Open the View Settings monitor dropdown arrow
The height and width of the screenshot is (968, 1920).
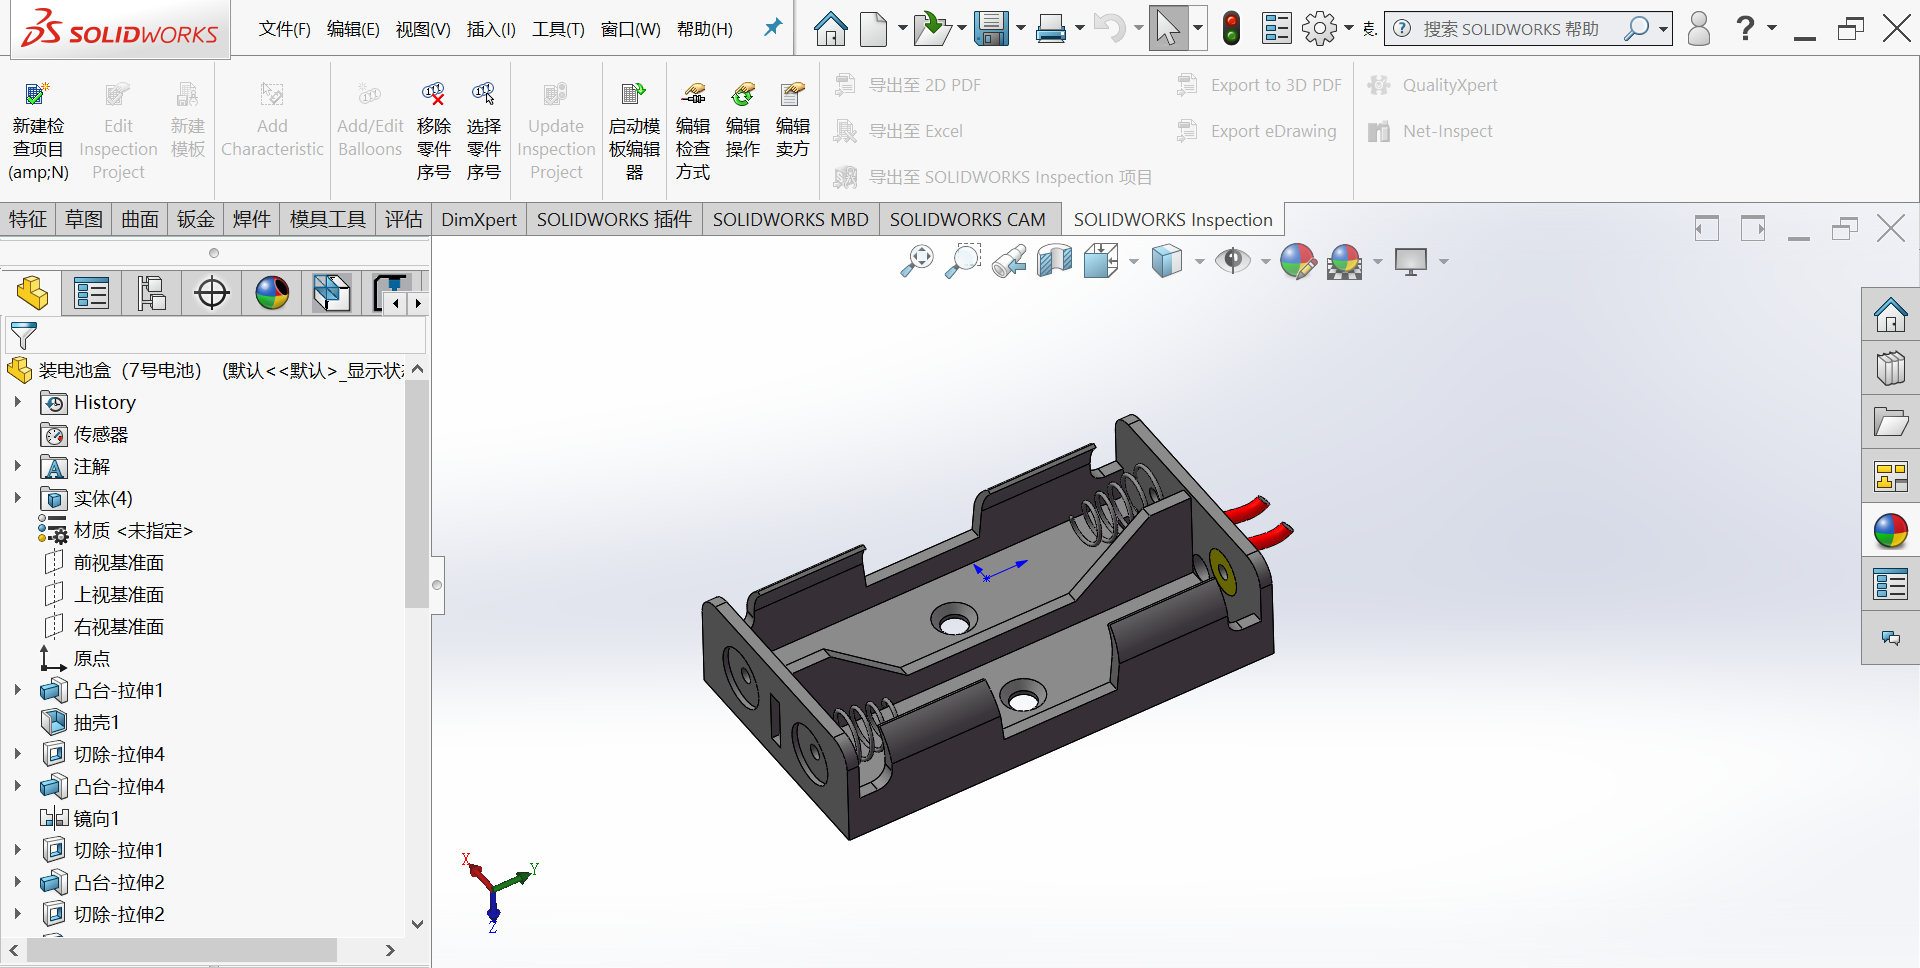click(x=1443, y=262)
